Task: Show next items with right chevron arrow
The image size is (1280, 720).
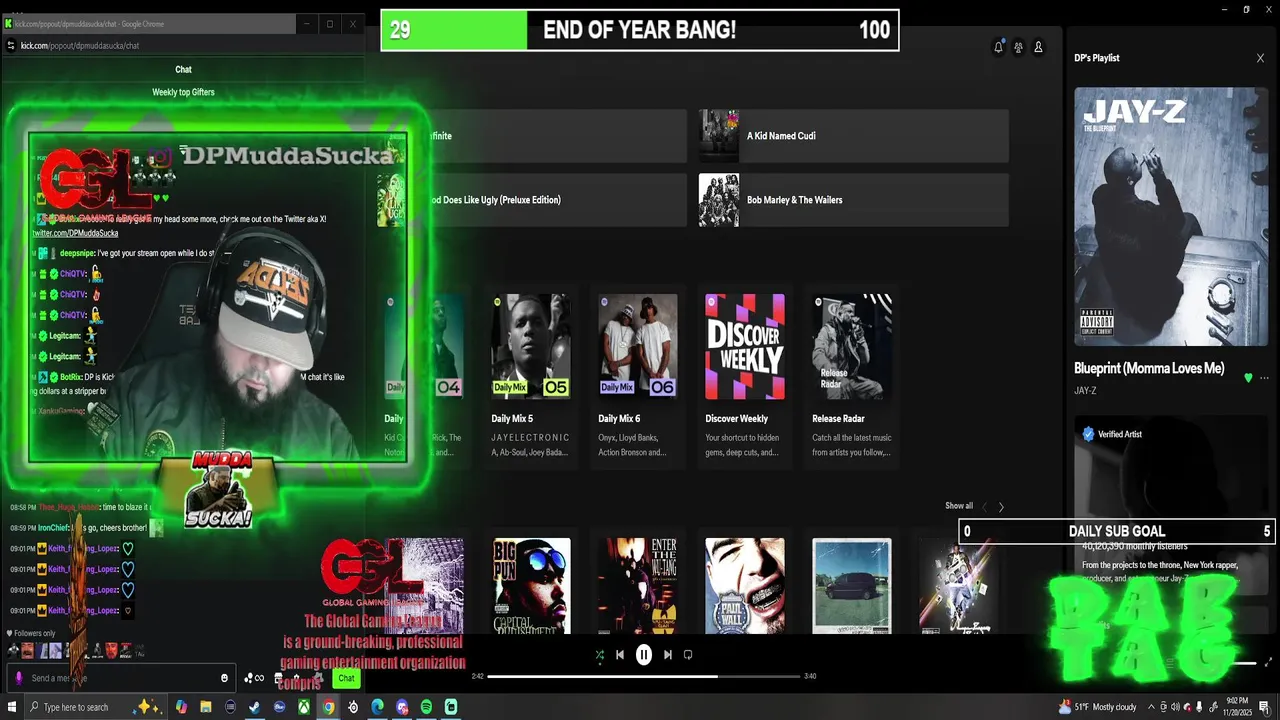Action: [x=1001, y=507]
